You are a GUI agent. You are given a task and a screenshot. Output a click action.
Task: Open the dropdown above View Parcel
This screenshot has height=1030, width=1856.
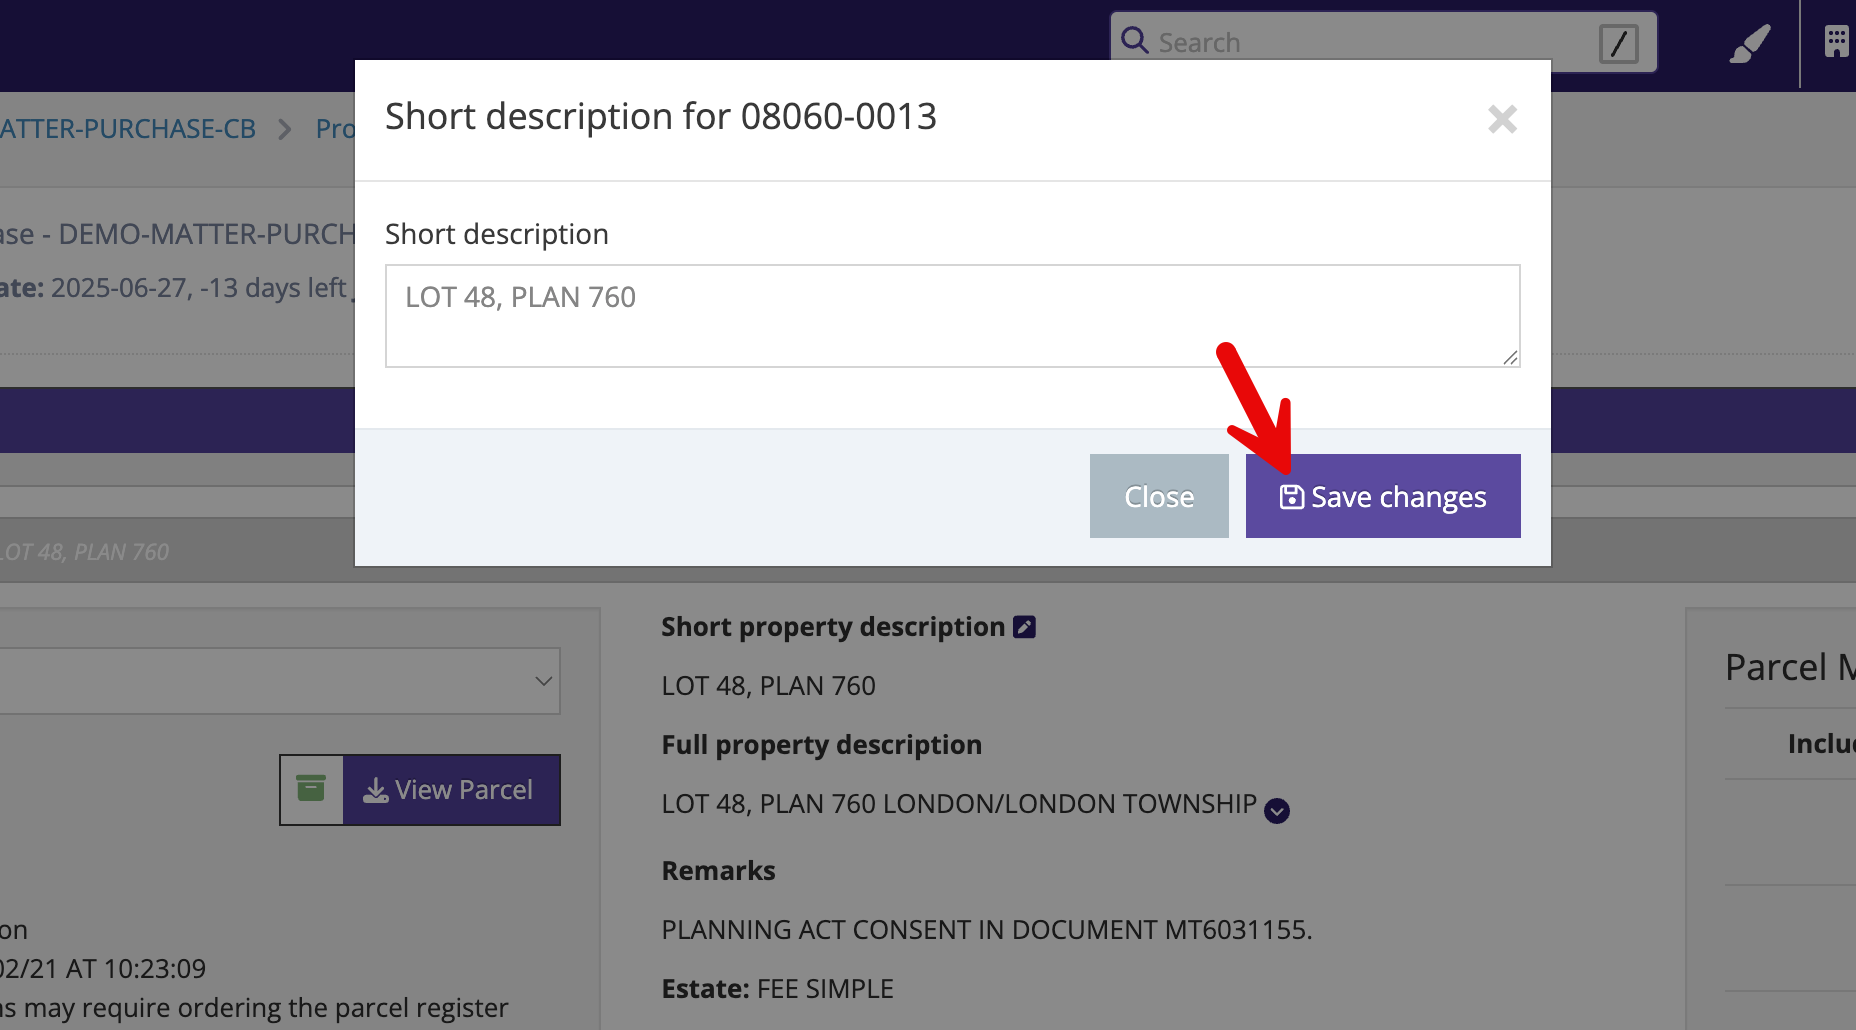(278, 681)
